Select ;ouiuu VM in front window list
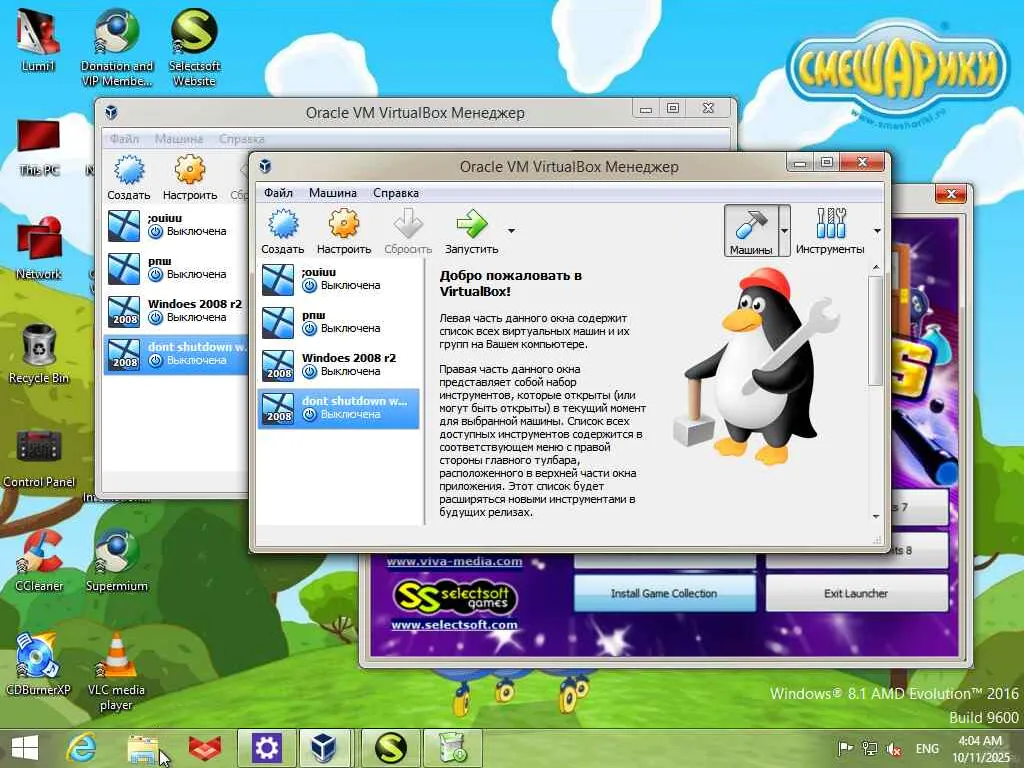 (338, 279)
